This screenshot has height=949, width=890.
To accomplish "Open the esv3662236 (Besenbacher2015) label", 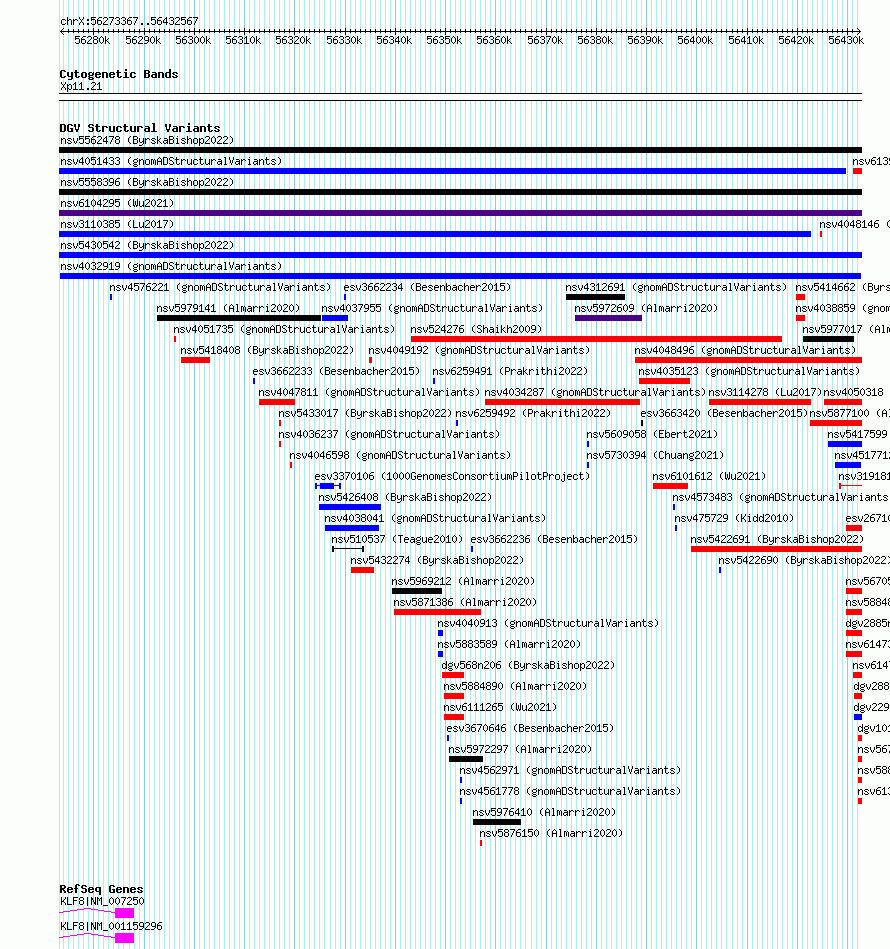I will tap(554, 539).
